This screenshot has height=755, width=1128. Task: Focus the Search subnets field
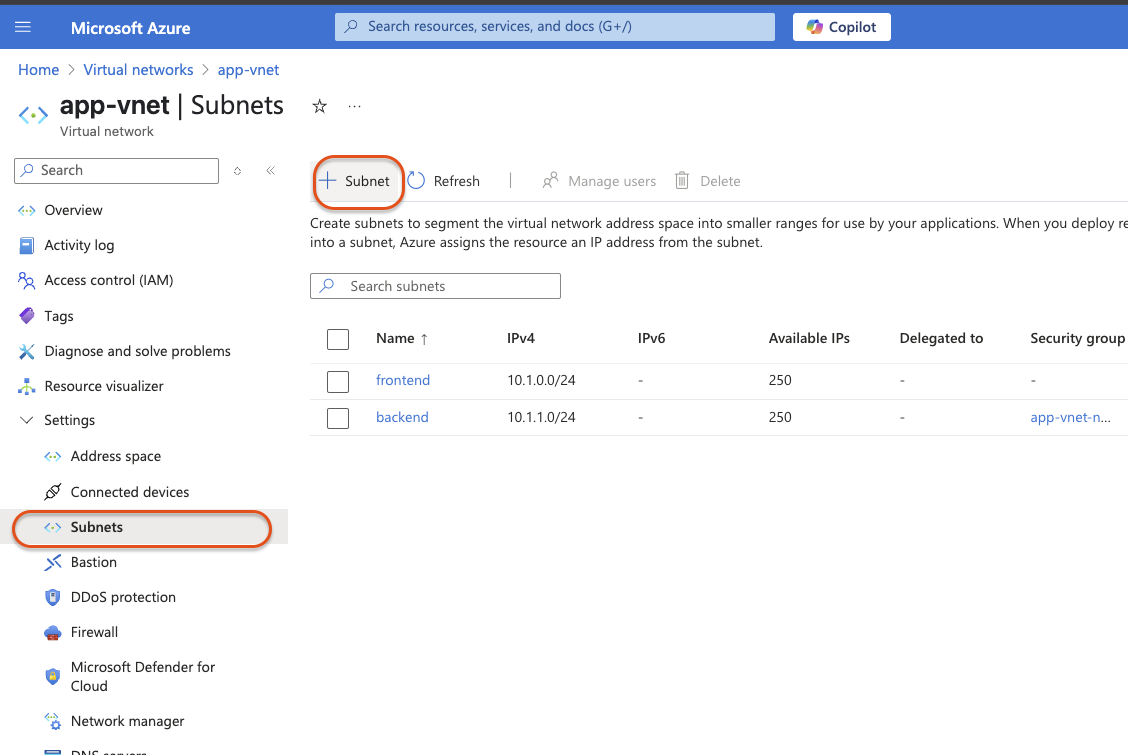click(435, 286)
